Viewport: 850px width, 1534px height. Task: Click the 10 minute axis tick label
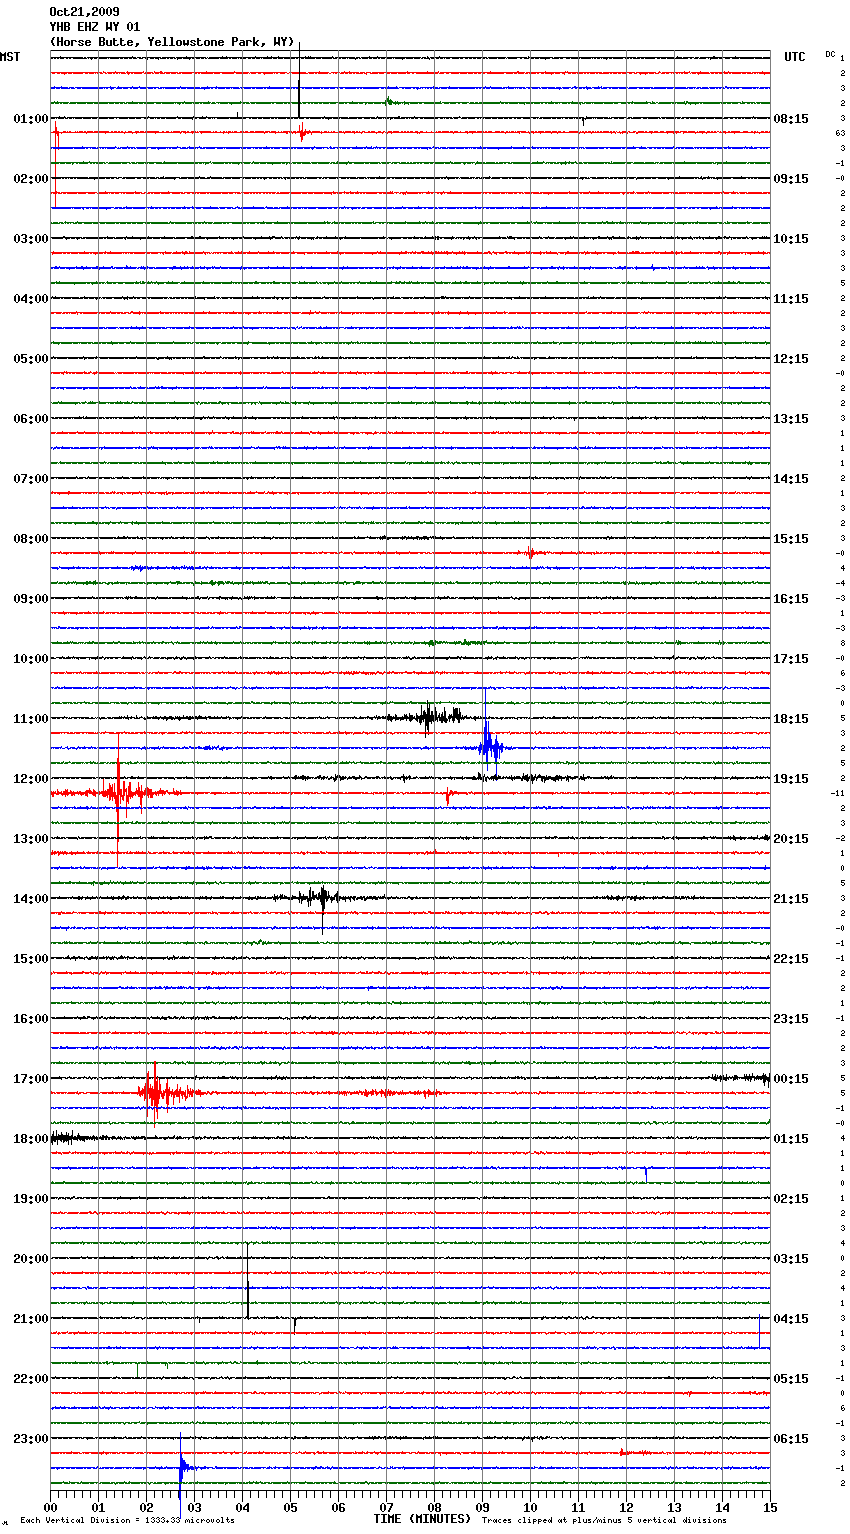pyautogui.click(x=530, y=1507)
